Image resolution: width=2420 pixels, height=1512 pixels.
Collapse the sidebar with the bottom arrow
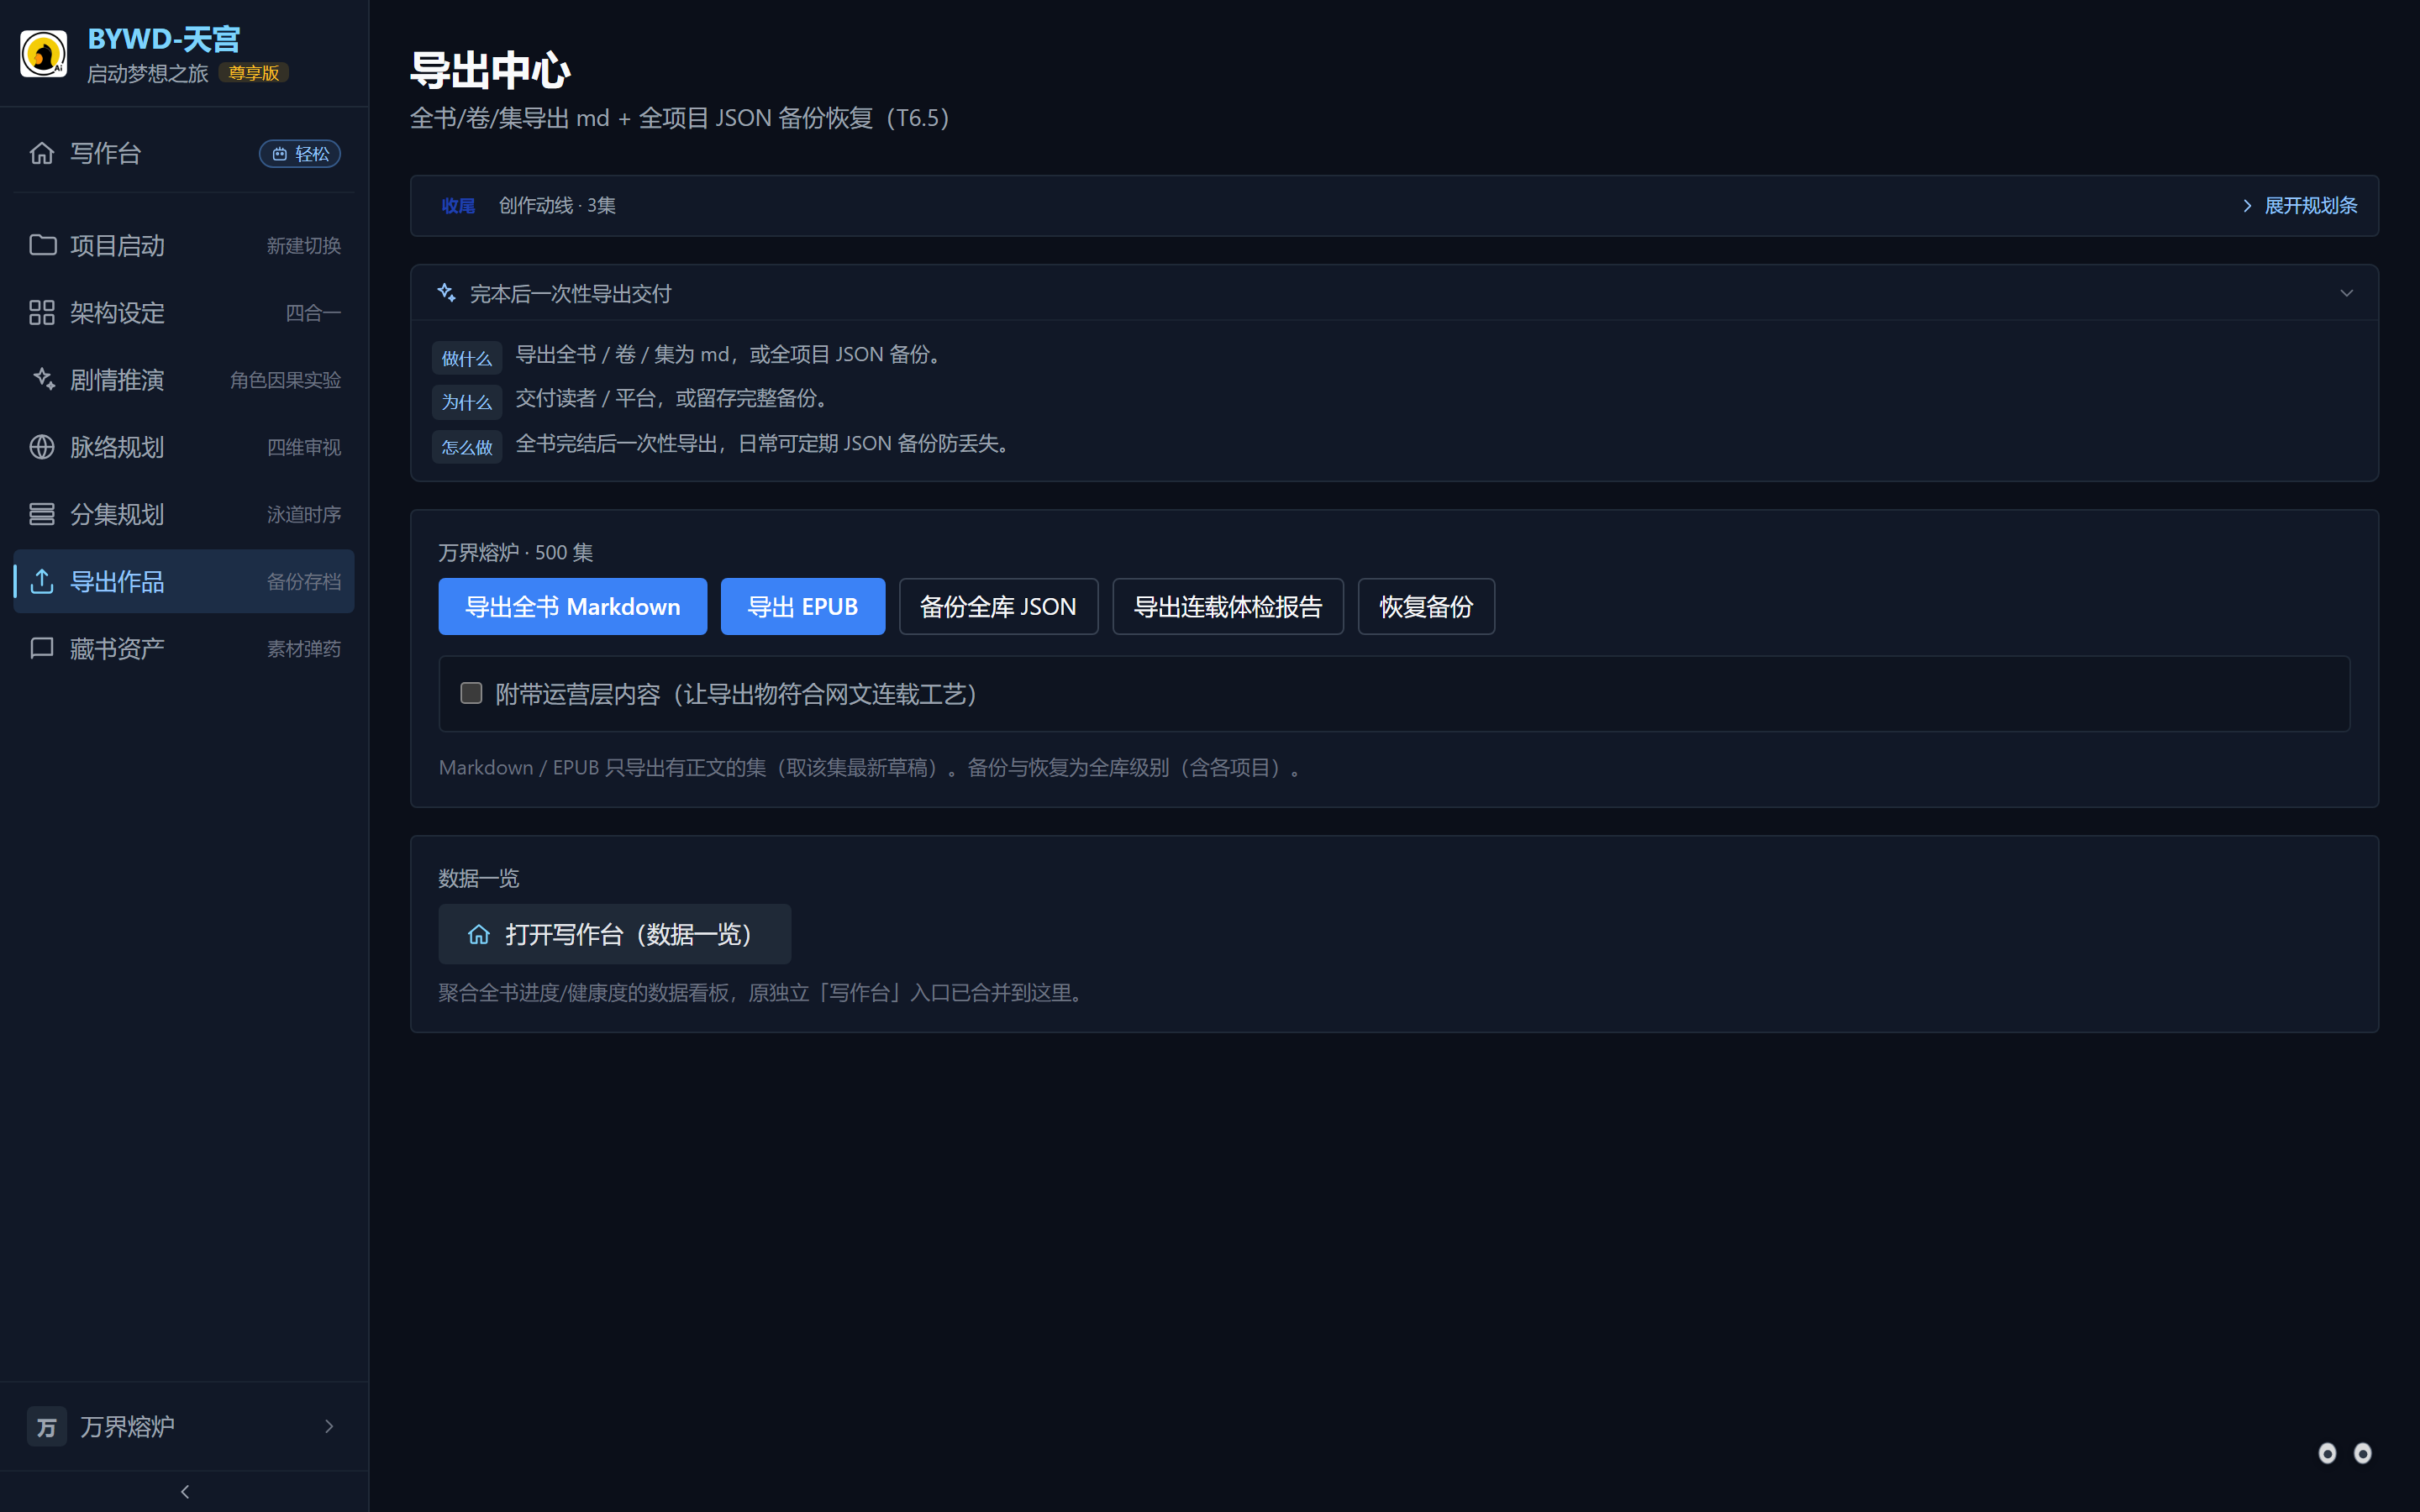tap(184, 1491)
